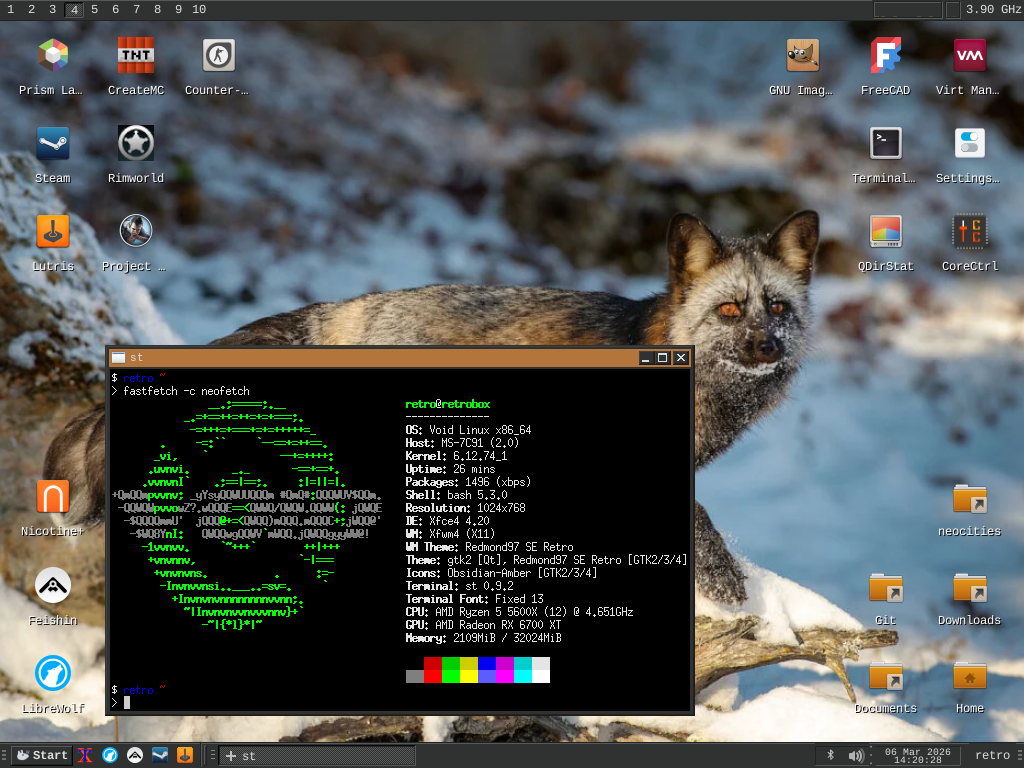This screenshot has height=768, width=1024.
Task: Open the Steam desktop shortcut
Action: click(x=52, y=144)
